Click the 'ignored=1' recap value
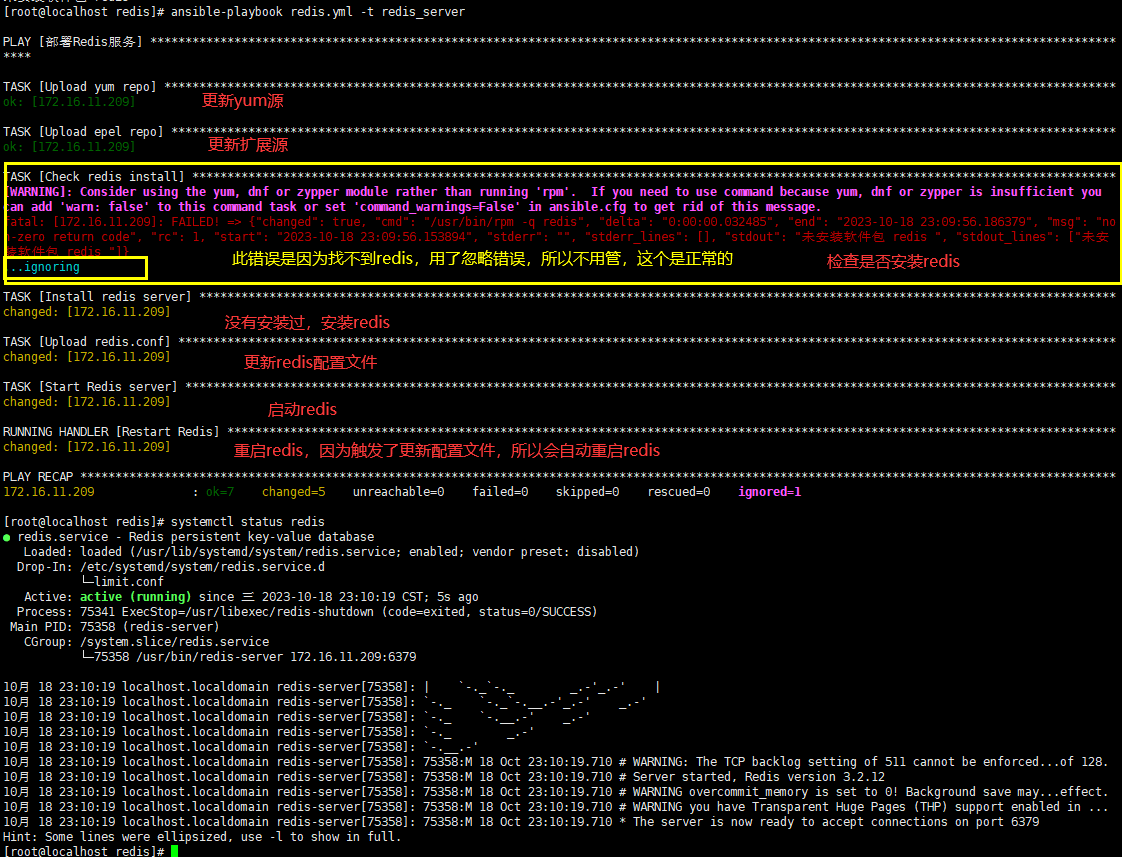The image size is (1122, 857). 770,491
